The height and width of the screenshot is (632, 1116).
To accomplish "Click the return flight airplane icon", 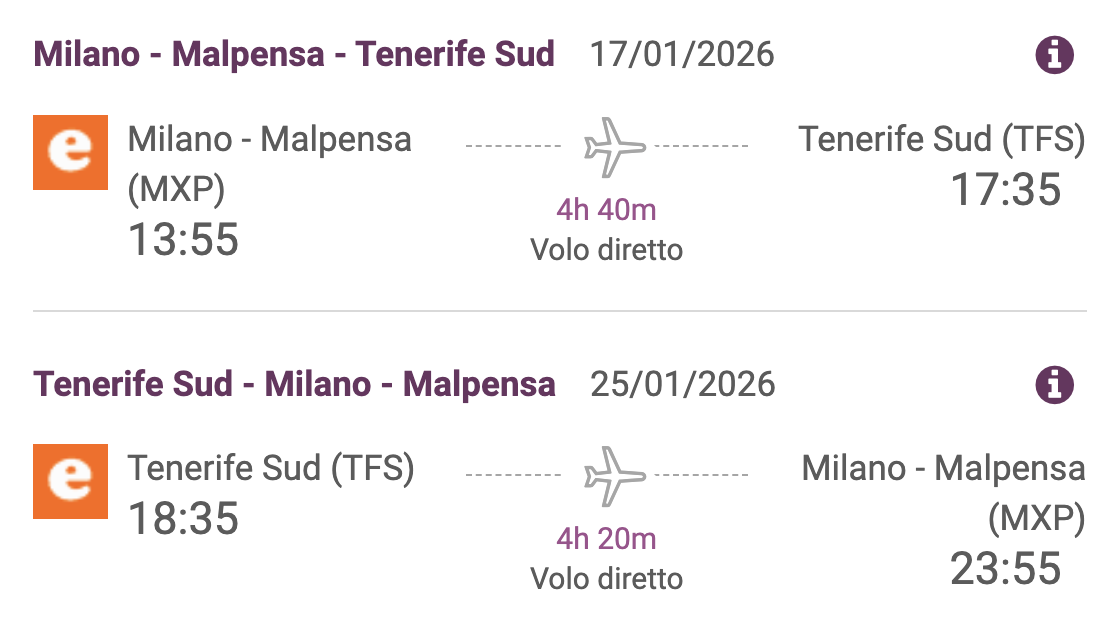I will coord(614,476).
